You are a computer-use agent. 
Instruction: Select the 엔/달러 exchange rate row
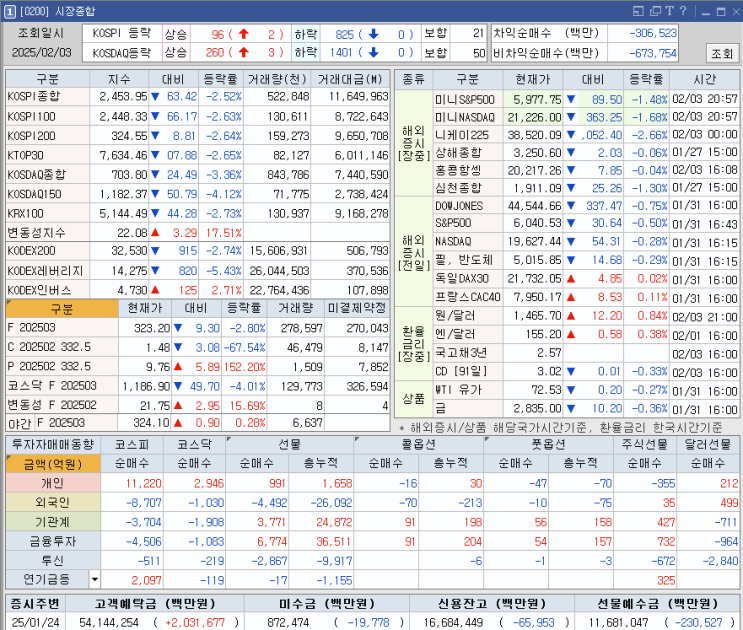click(586, 334)
